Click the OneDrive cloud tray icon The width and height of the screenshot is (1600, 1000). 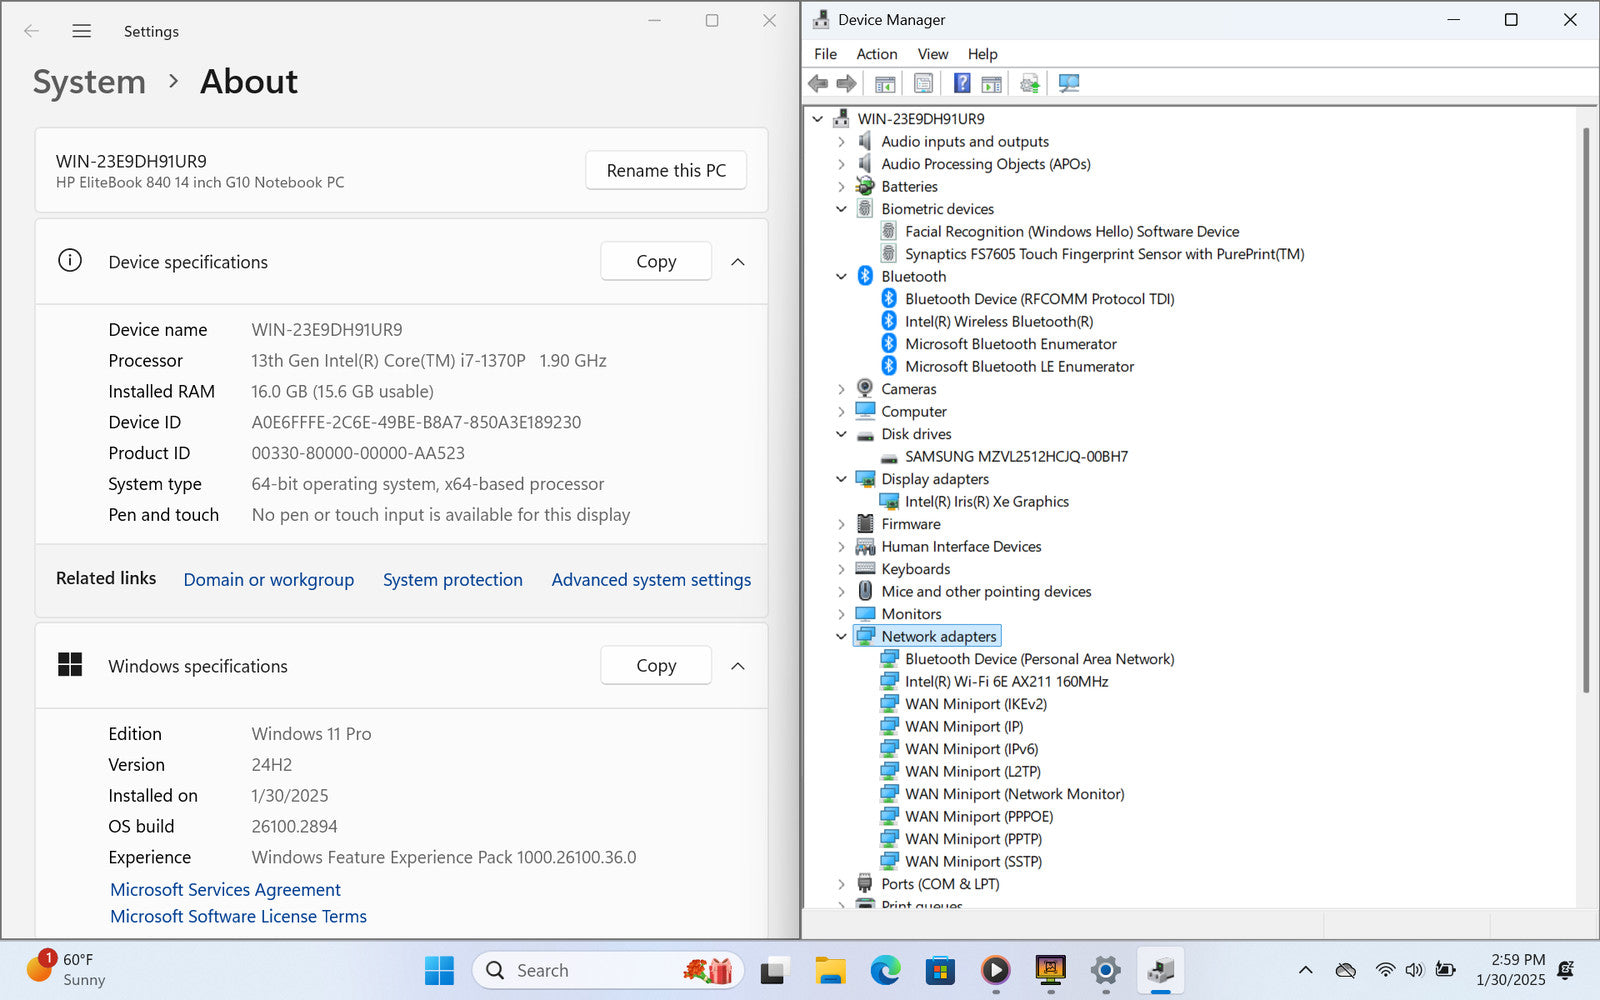pyautogui.click(x=1346, y=970)
